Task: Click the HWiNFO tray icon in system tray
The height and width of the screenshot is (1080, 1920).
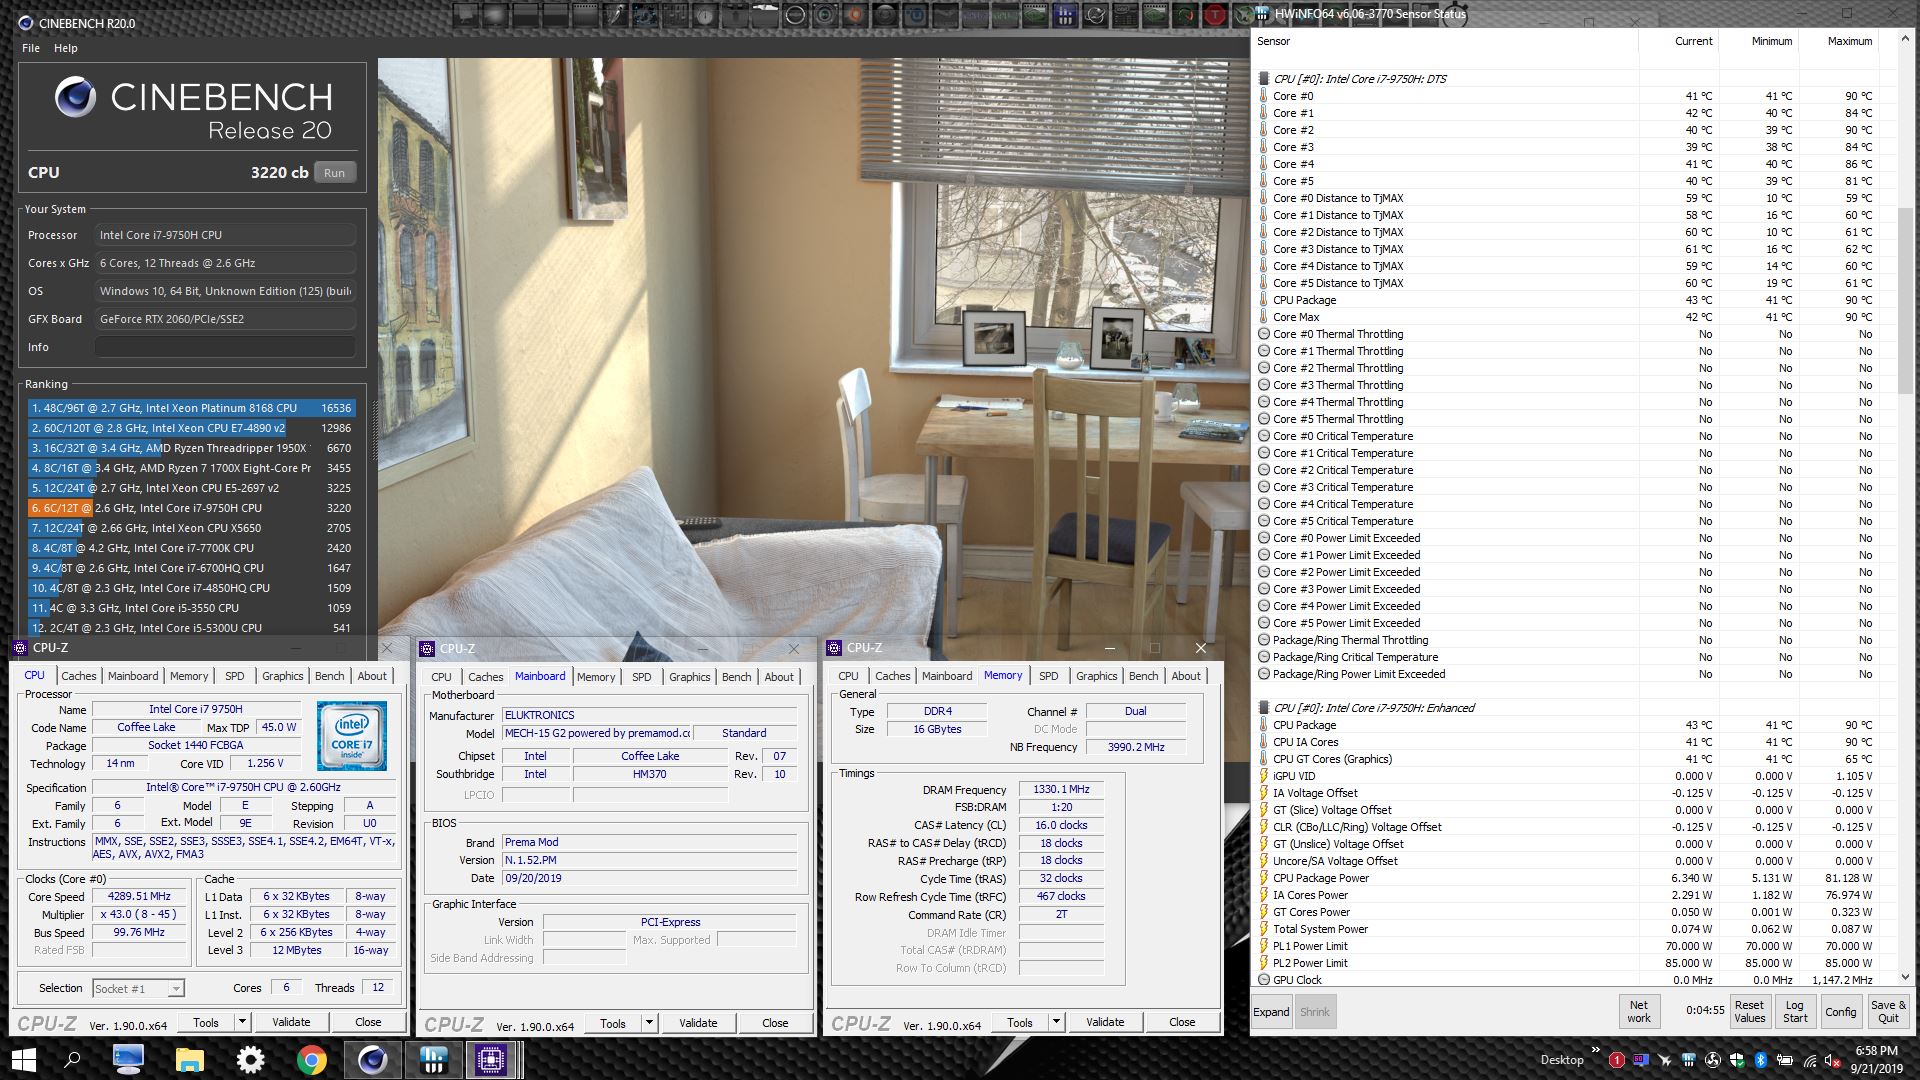Action: point(1689,1060)
